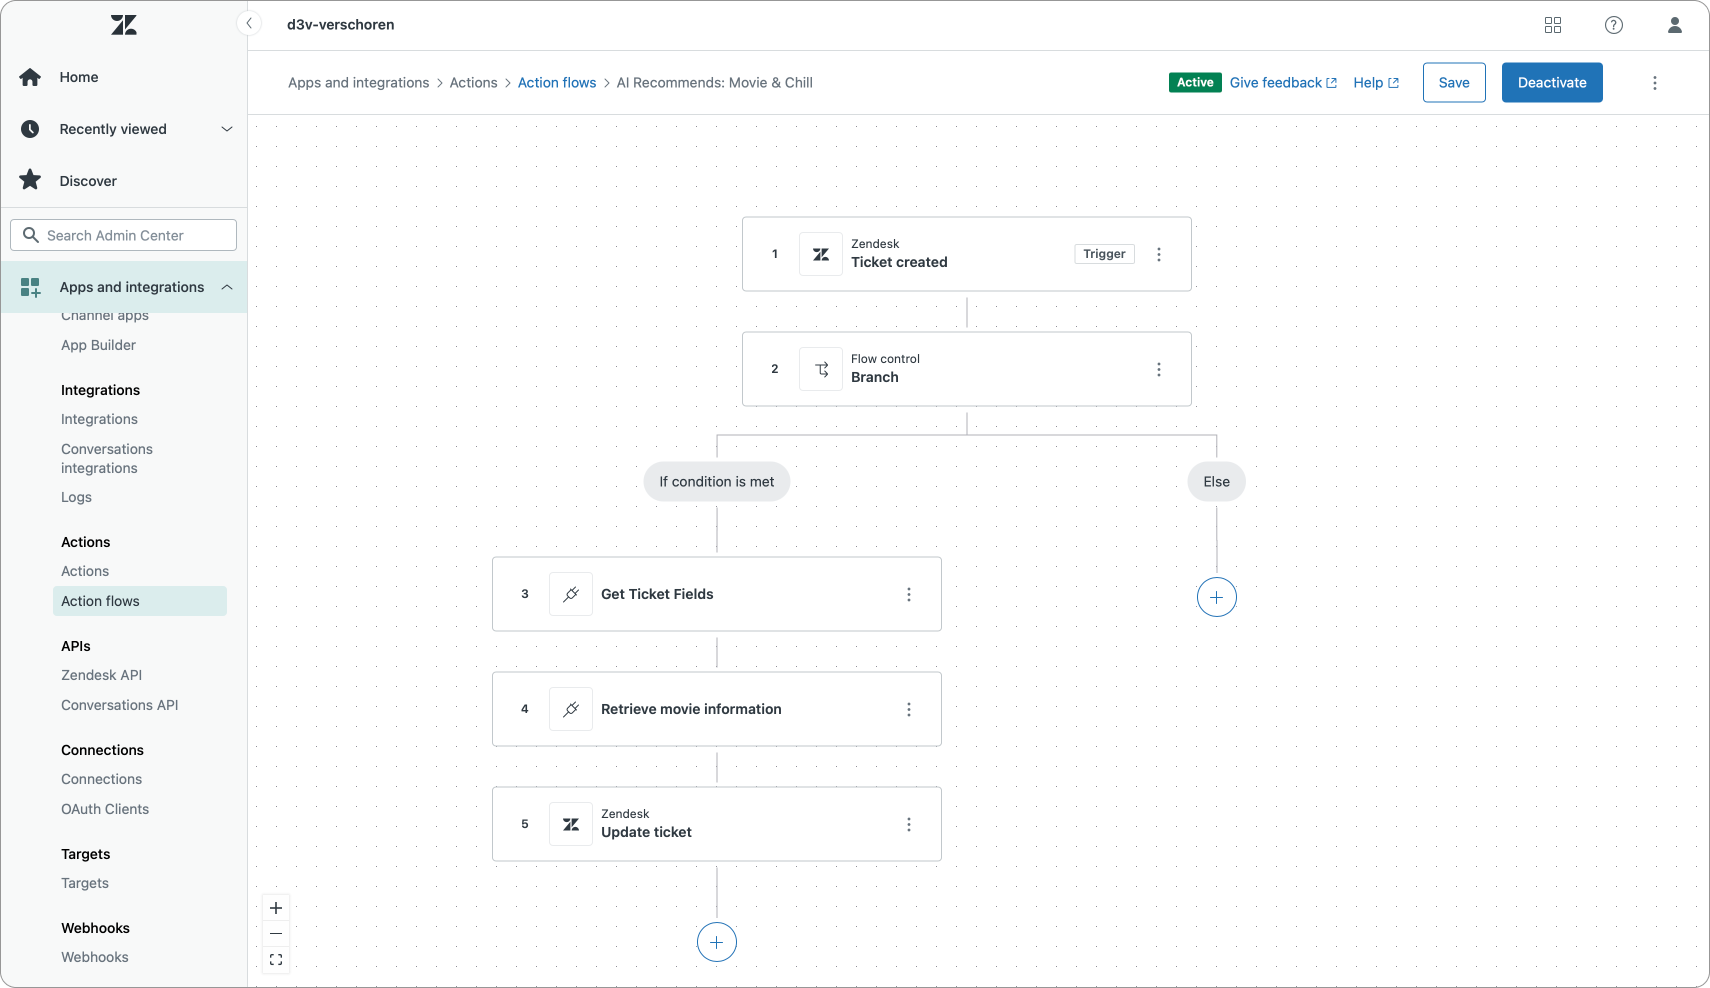Click the Apps and integrations grid icon

coord(31,287)
